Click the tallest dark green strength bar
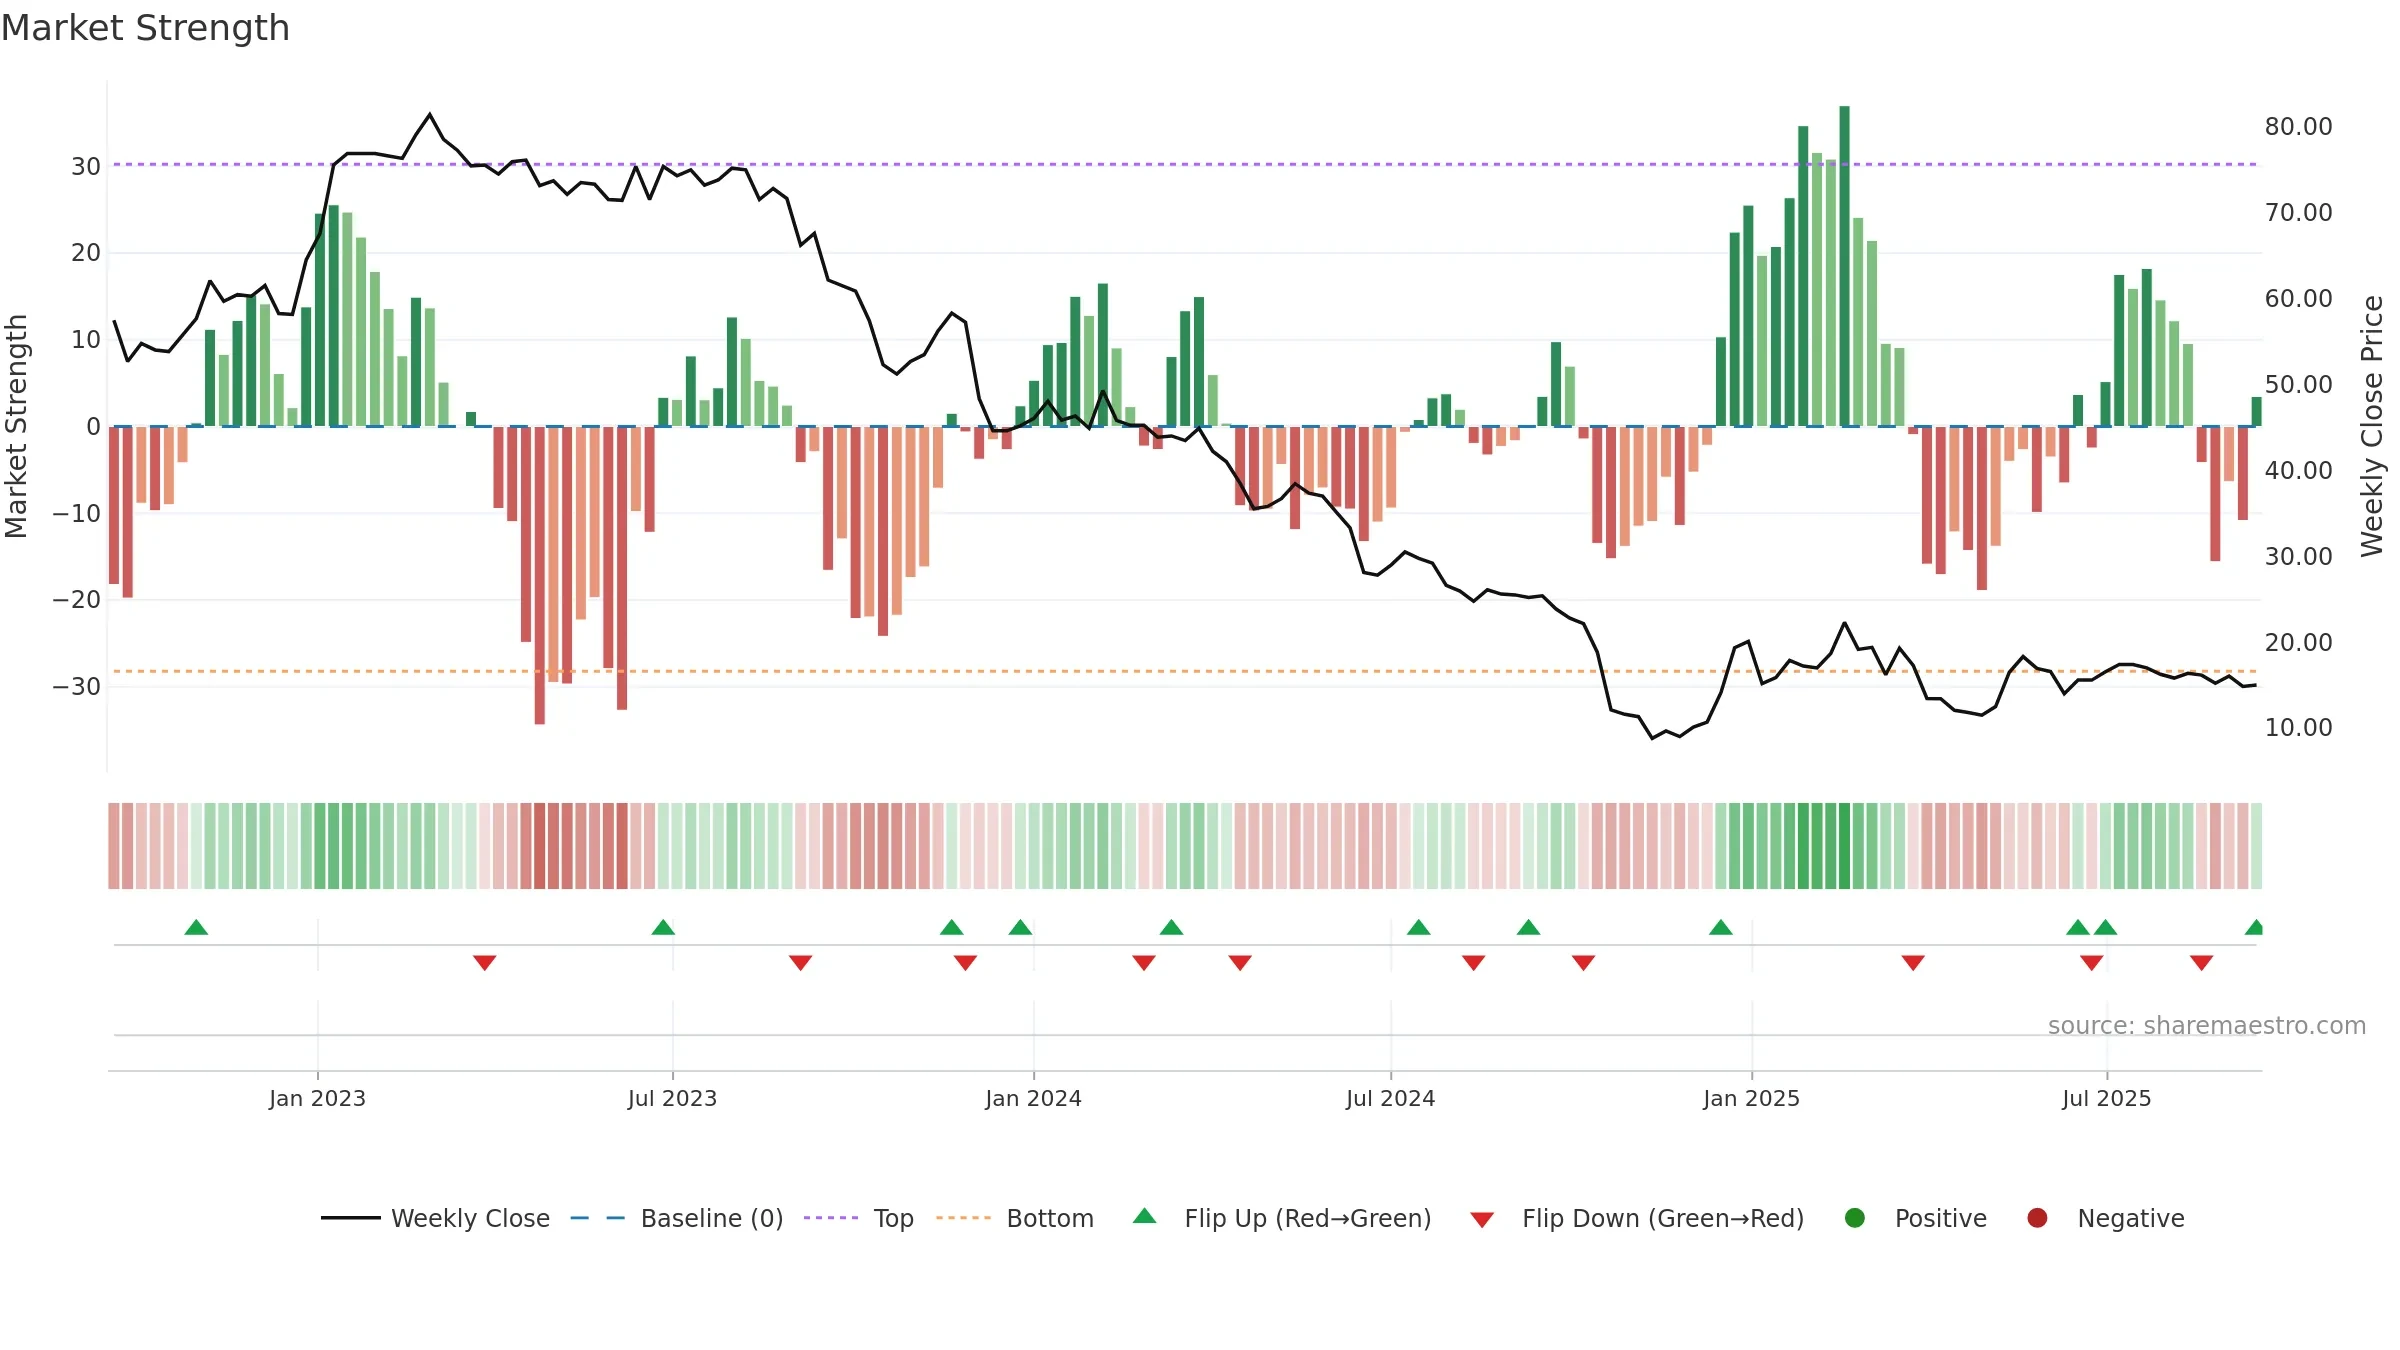 pyautogui.click(x=1845, y=266)
